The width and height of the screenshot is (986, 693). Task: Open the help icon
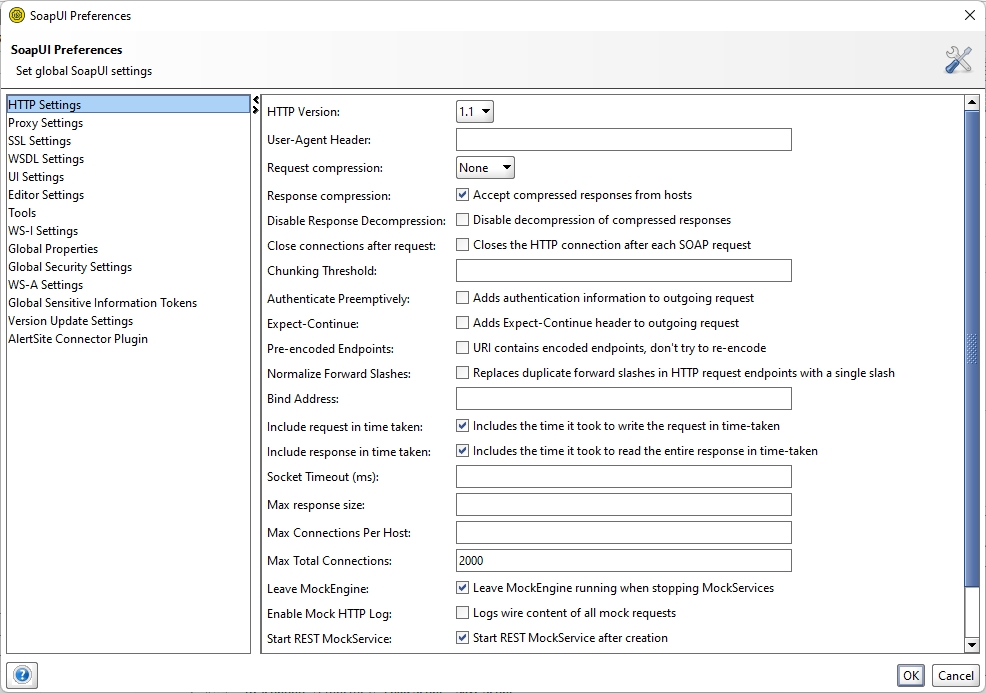22,675
